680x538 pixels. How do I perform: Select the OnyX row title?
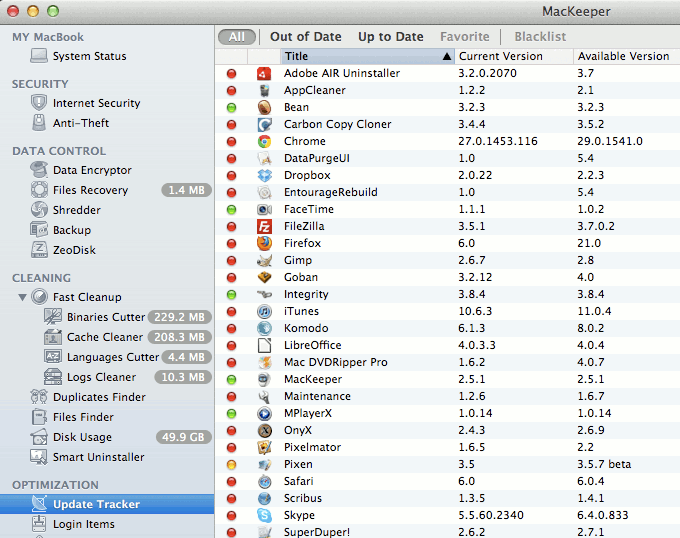(x=298, y=430)
